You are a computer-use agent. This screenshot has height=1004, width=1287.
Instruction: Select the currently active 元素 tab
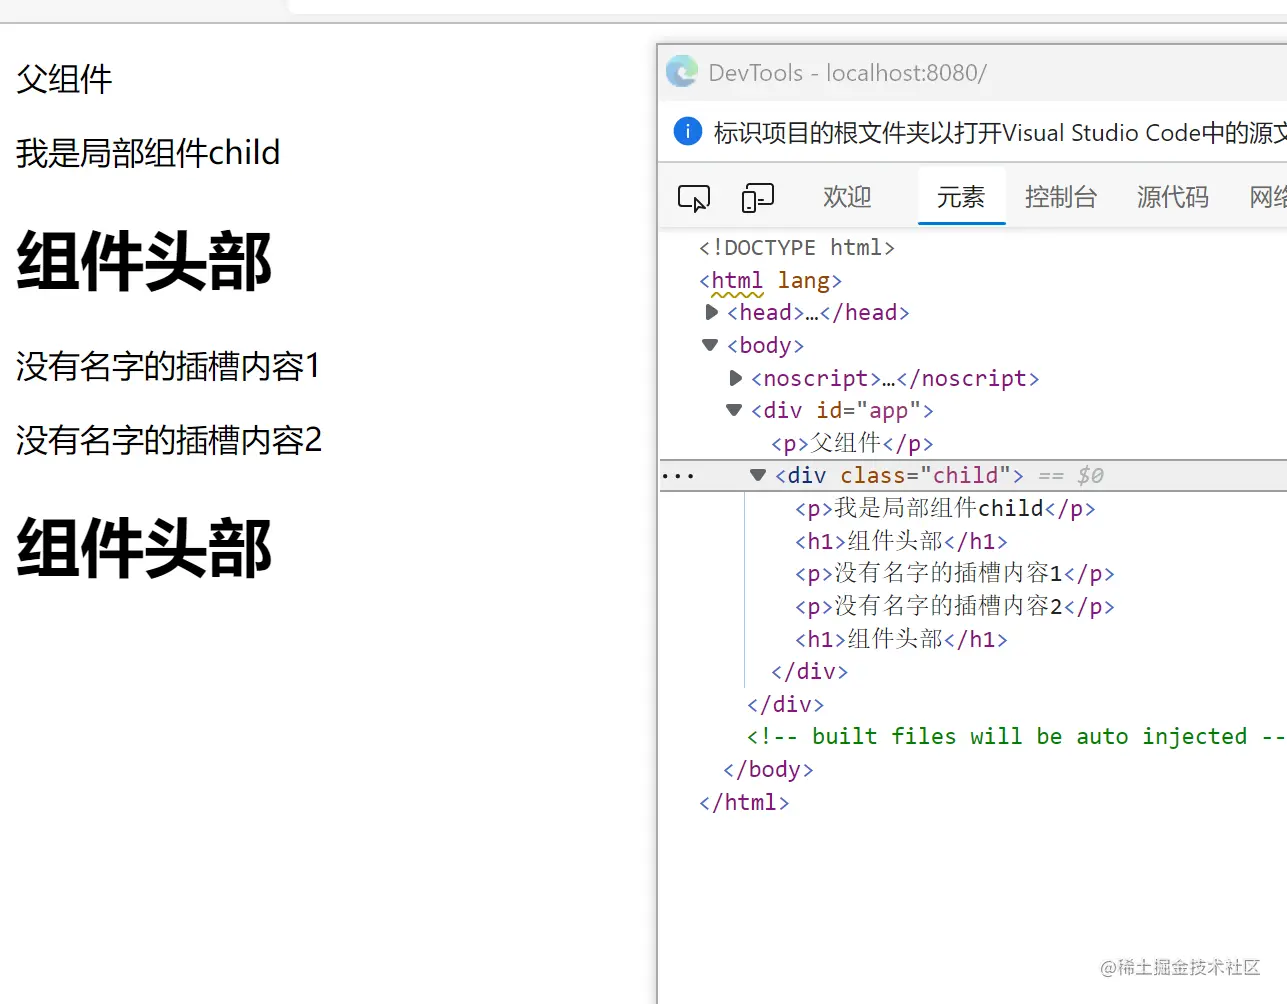pos(961,197)
